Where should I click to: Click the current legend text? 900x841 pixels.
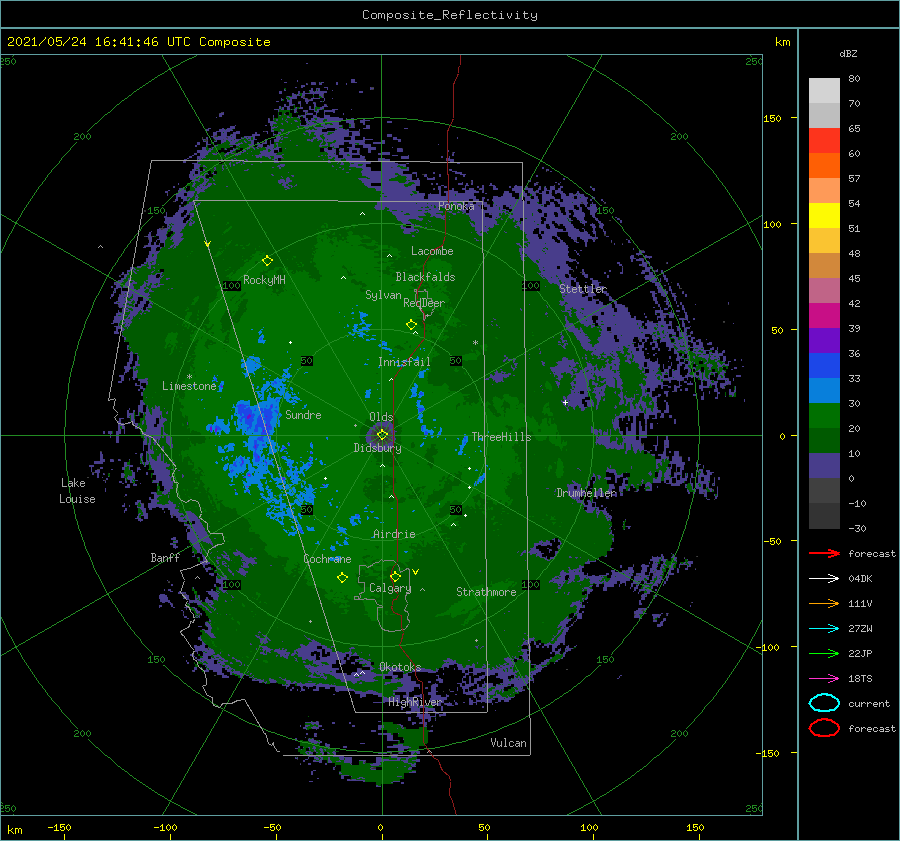[x=869, y=704]
